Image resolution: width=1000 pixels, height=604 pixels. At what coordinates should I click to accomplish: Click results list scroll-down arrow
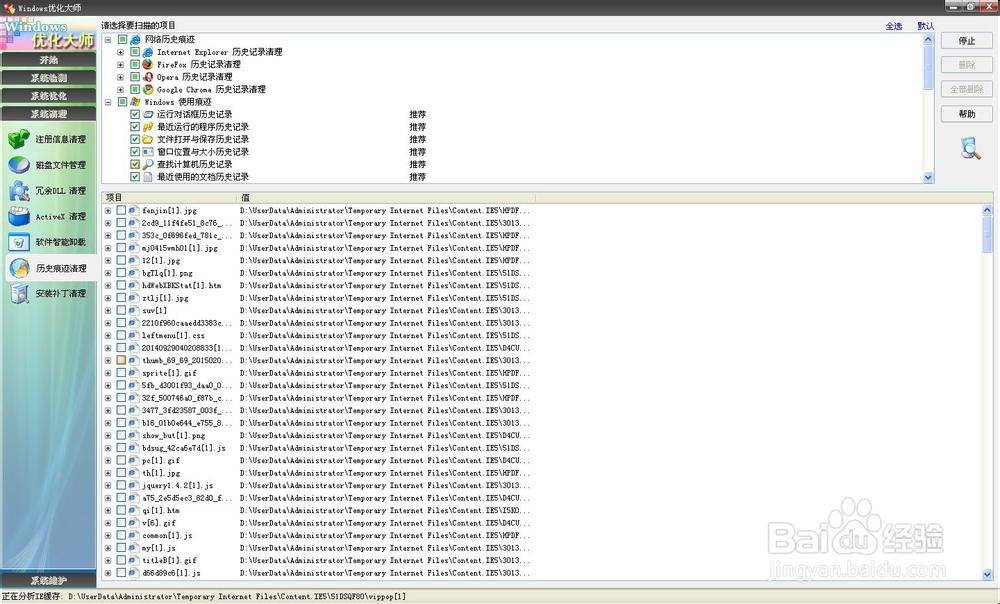(987, 574)
